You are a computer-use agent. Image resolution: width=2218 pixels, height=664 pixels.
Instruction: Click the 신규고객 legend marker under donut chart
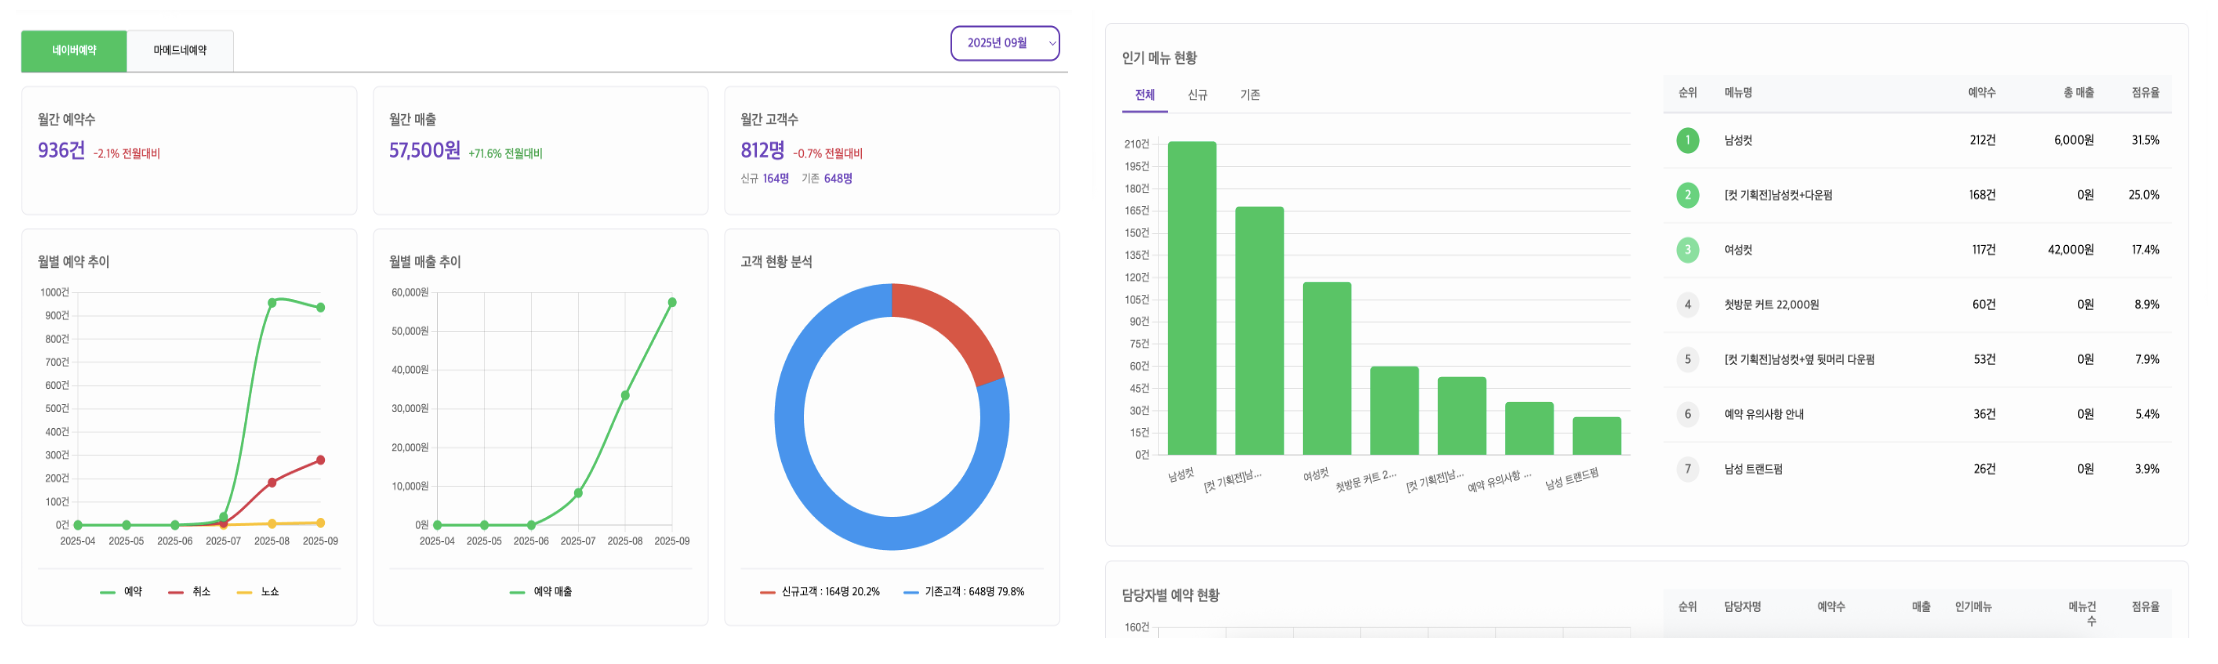(768, 592)
